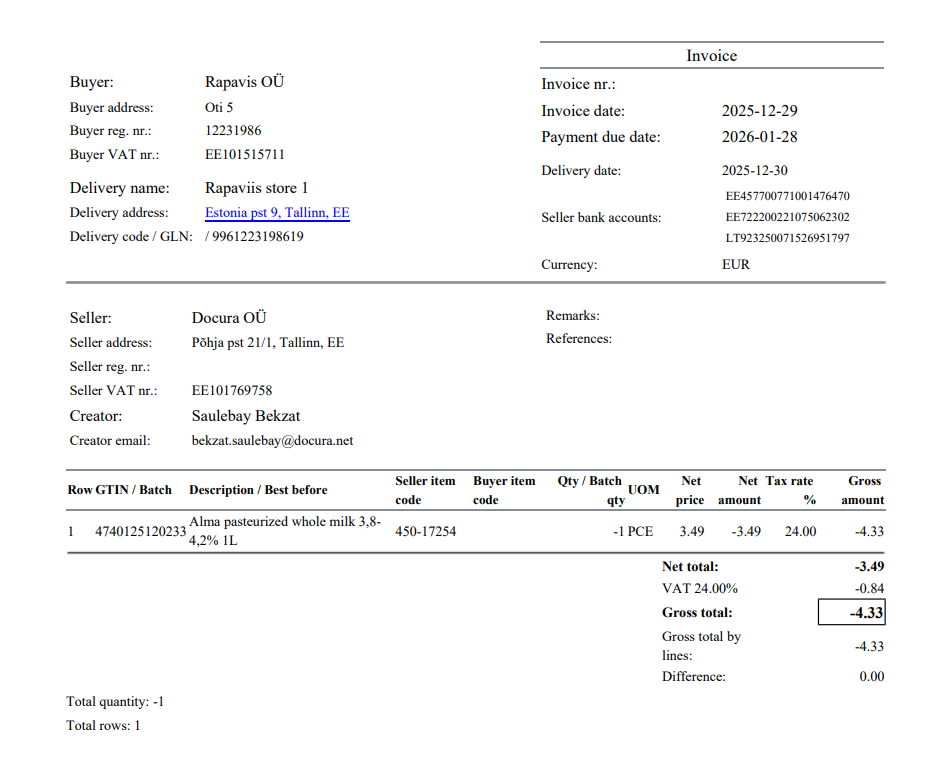Click the first bank account EE4577...
952x760 pixels.
coord(787,196)
